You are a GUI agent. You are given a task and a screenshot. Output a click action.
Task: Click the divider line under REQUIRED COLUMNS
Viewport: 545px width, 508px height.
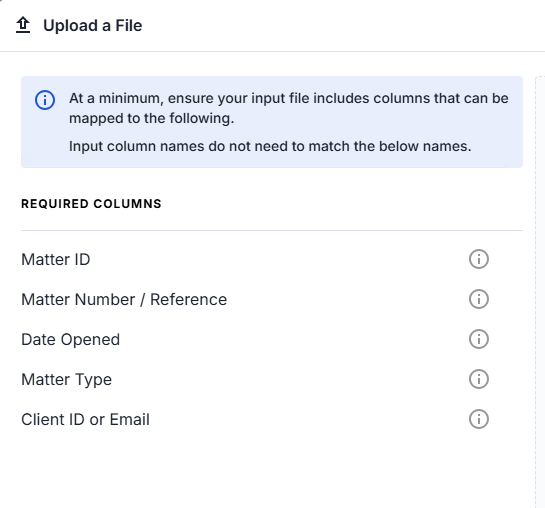point(272,230)
